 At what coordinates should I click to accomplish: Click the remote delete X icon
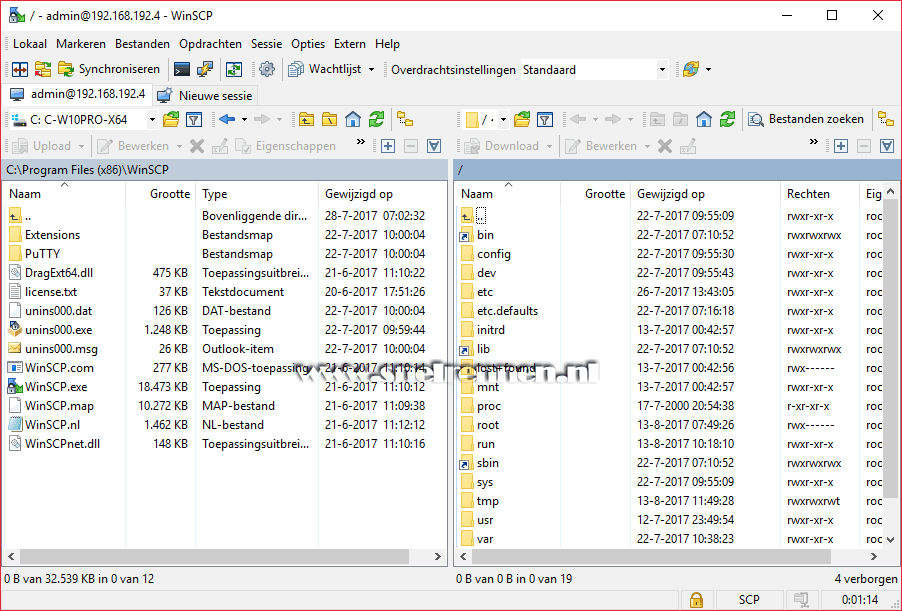coord(665,146)
